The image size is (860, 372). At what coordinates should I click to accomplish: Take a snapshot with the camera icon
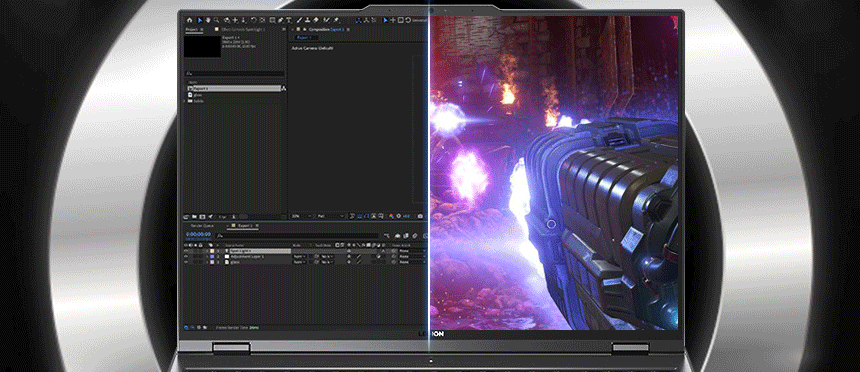click(x=420, y=216)
